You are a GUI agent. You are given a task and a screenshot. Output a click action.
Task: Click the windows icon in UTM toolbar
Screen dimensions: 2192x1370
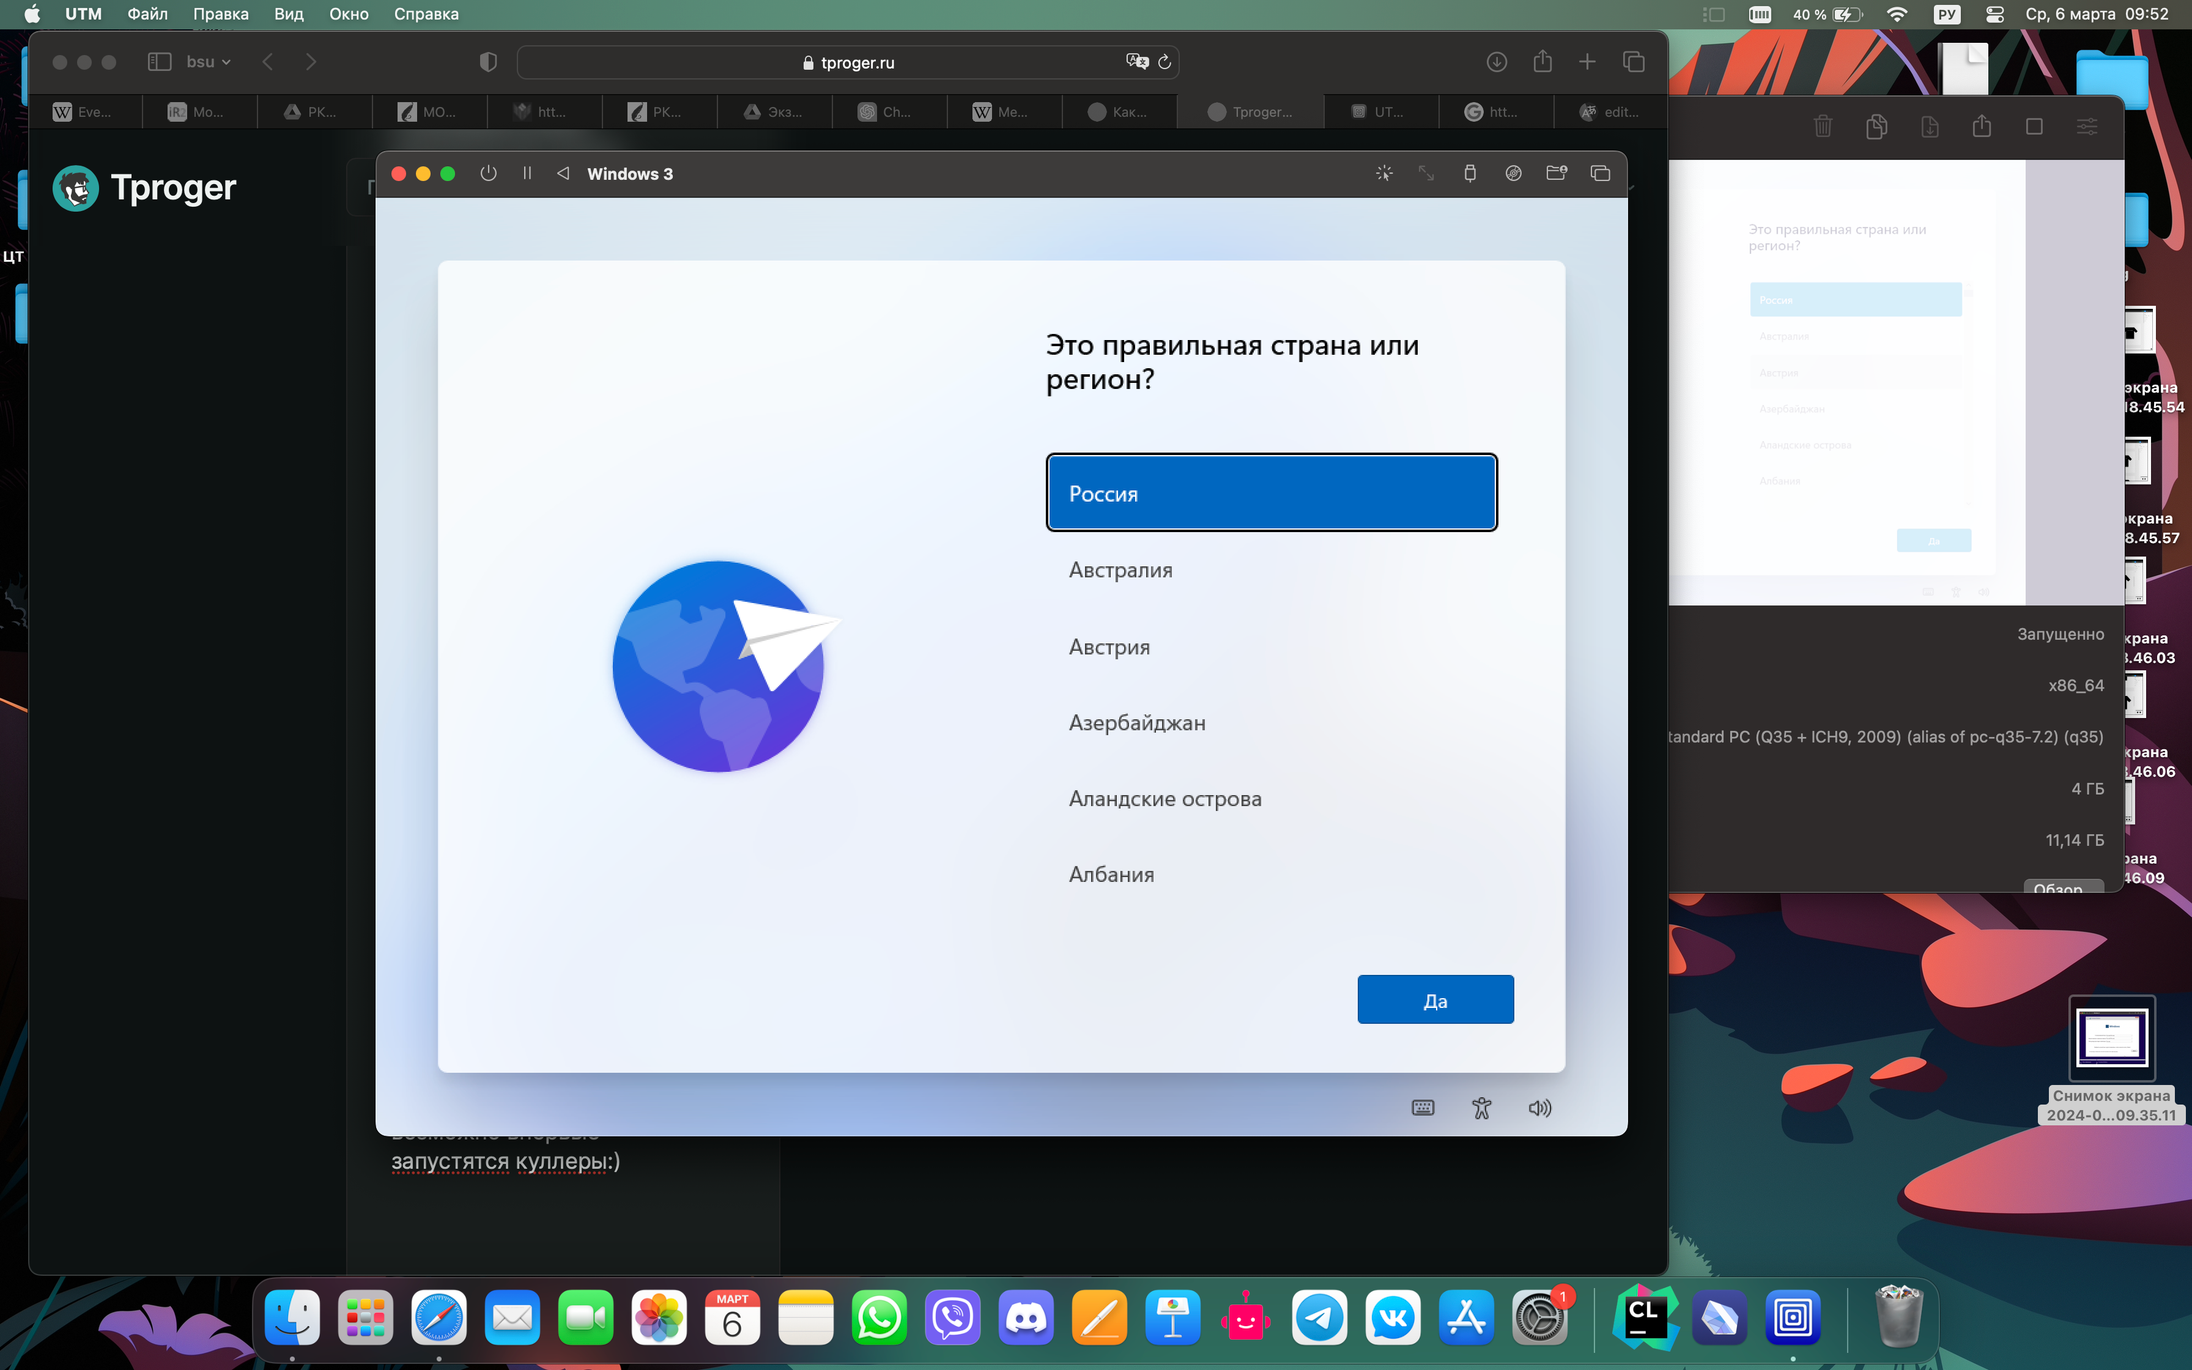pyautogui.click(x=1600, y=173)
